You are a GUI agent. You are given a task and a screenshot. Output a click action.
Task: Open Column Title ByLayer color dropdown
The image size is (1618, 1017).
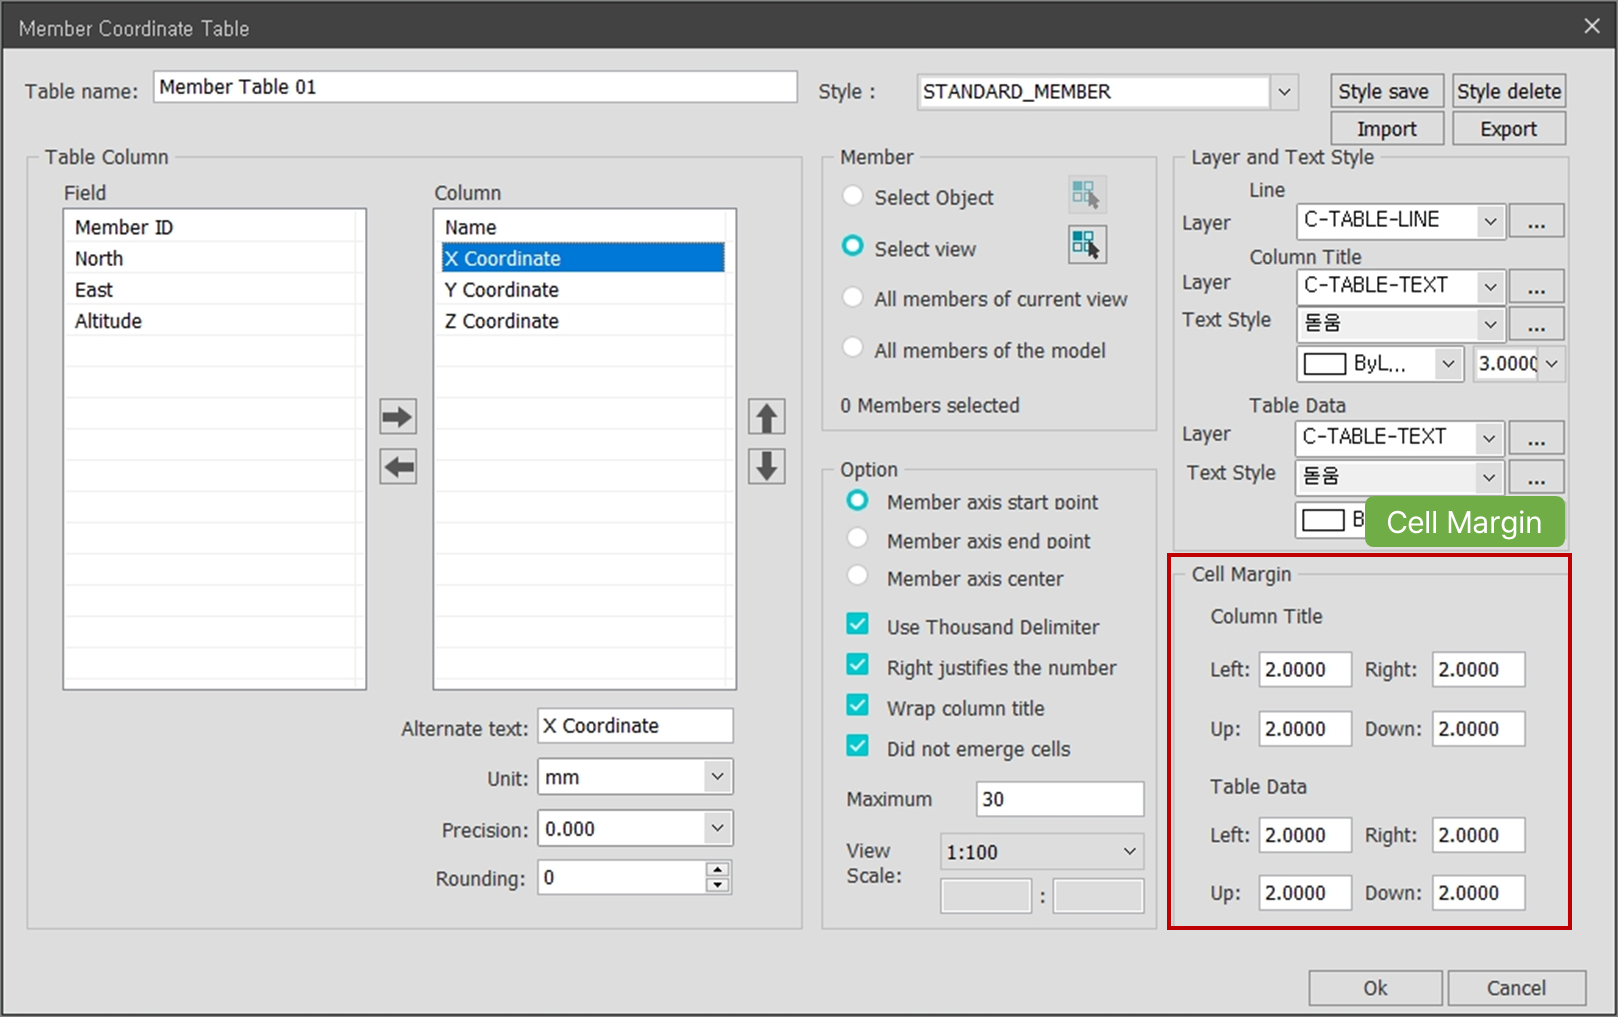click(1447, 364)
